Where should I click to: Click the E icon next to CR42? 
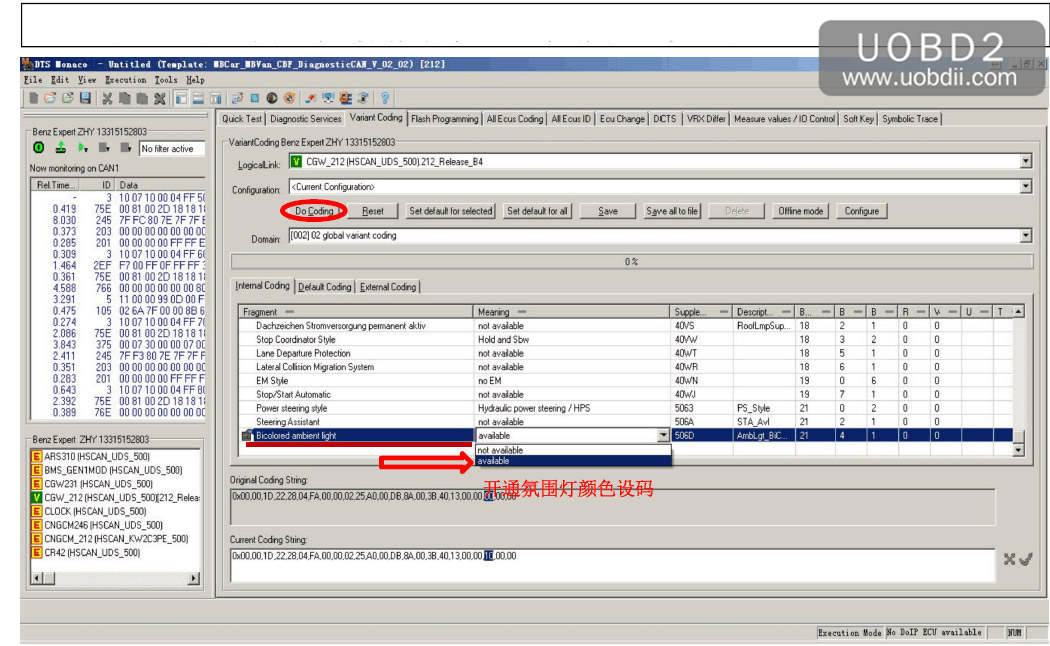coord(37,552)
